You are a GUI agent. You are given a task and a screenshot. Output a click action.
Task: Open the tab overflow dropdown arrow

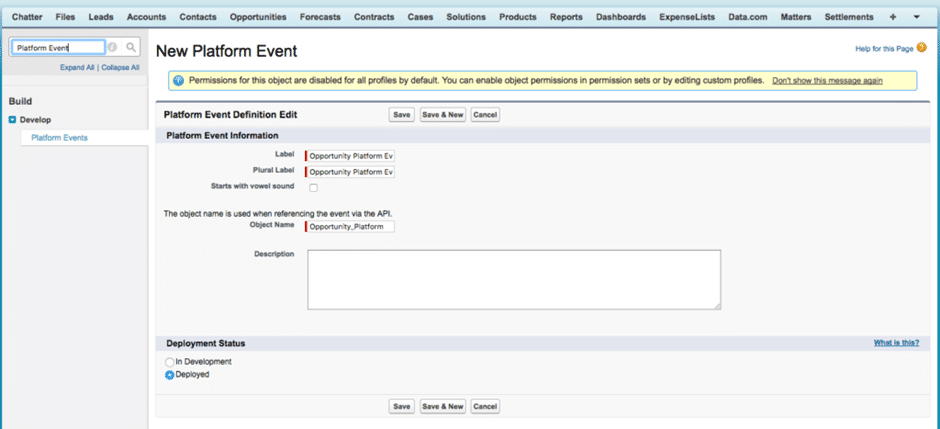pos(916,17)
